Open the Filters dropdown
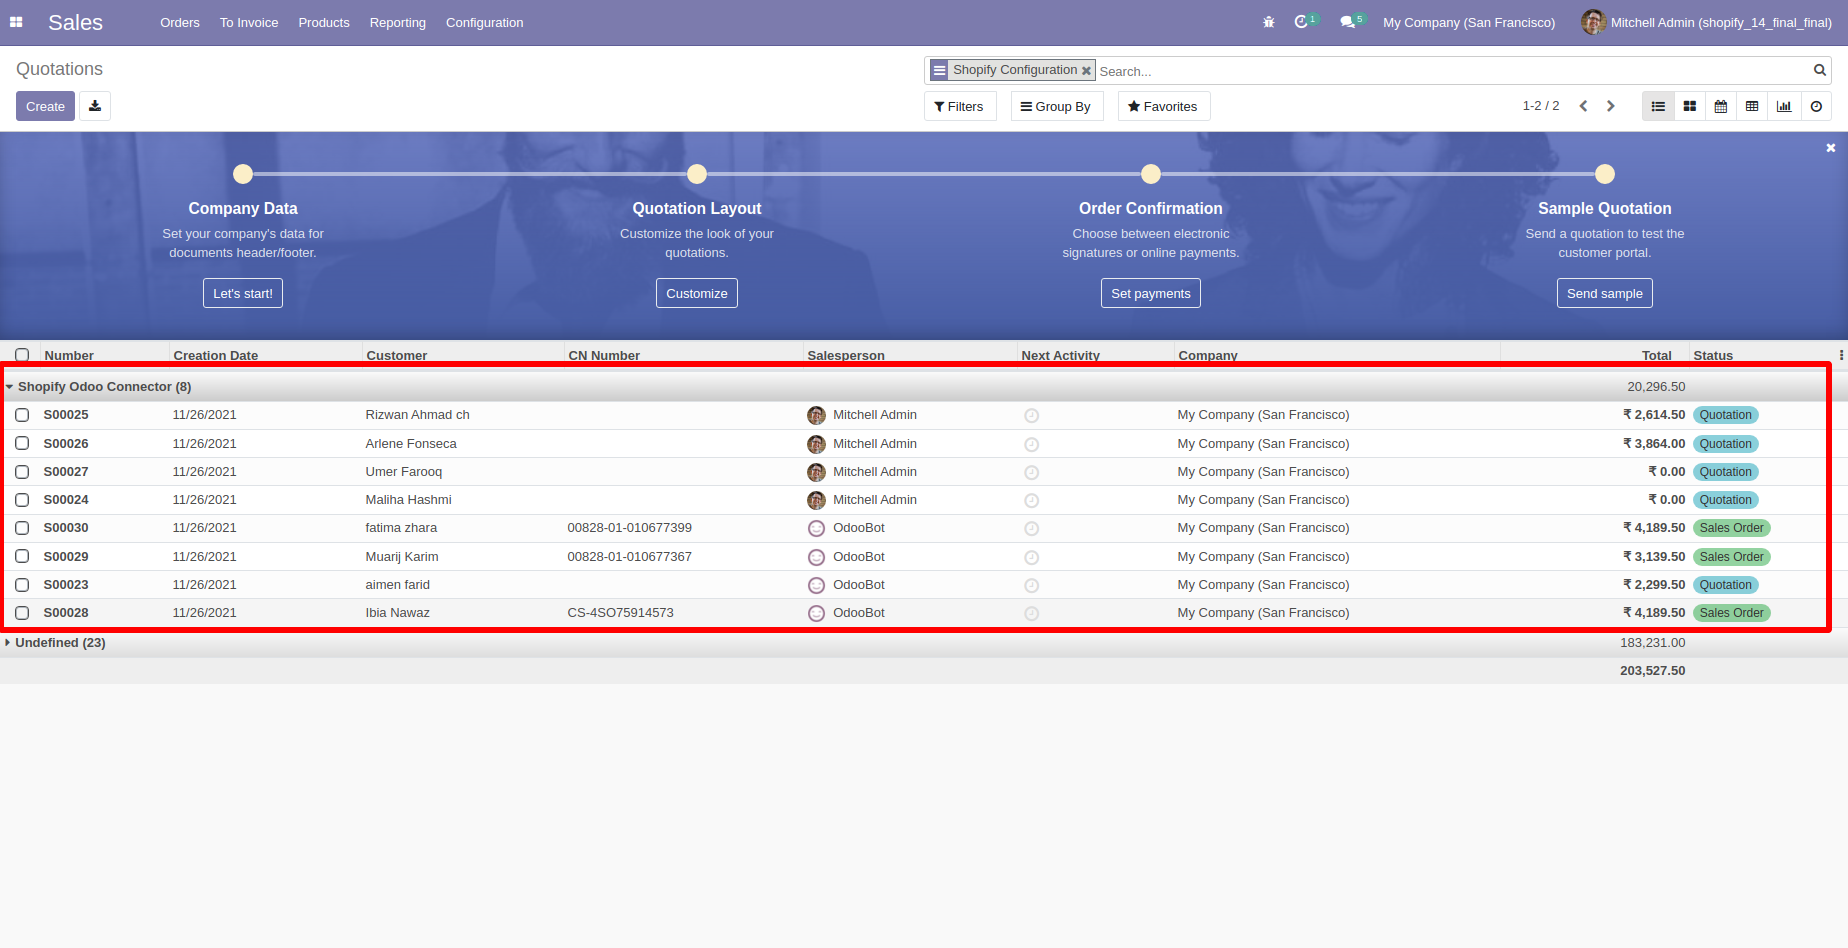 pyautogui.click(x=960, y=106)
